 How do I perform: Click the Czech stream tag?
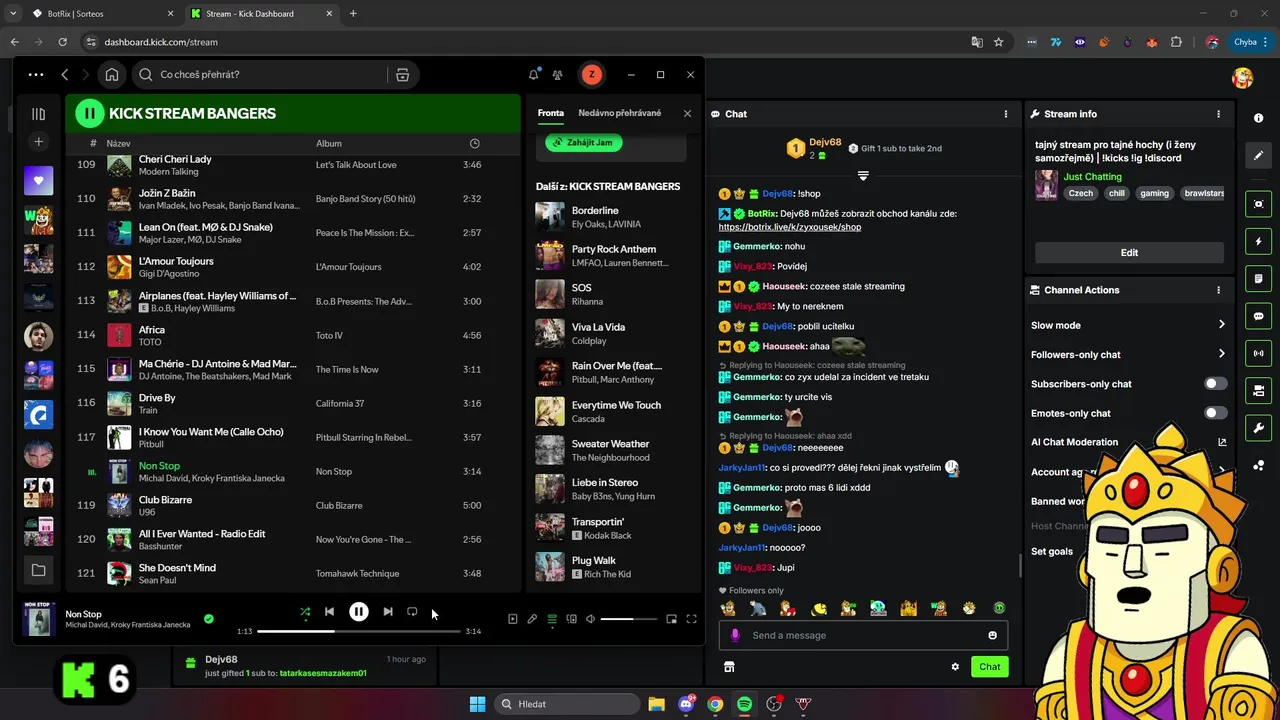pyautogui.click(x=1081, y=193)
